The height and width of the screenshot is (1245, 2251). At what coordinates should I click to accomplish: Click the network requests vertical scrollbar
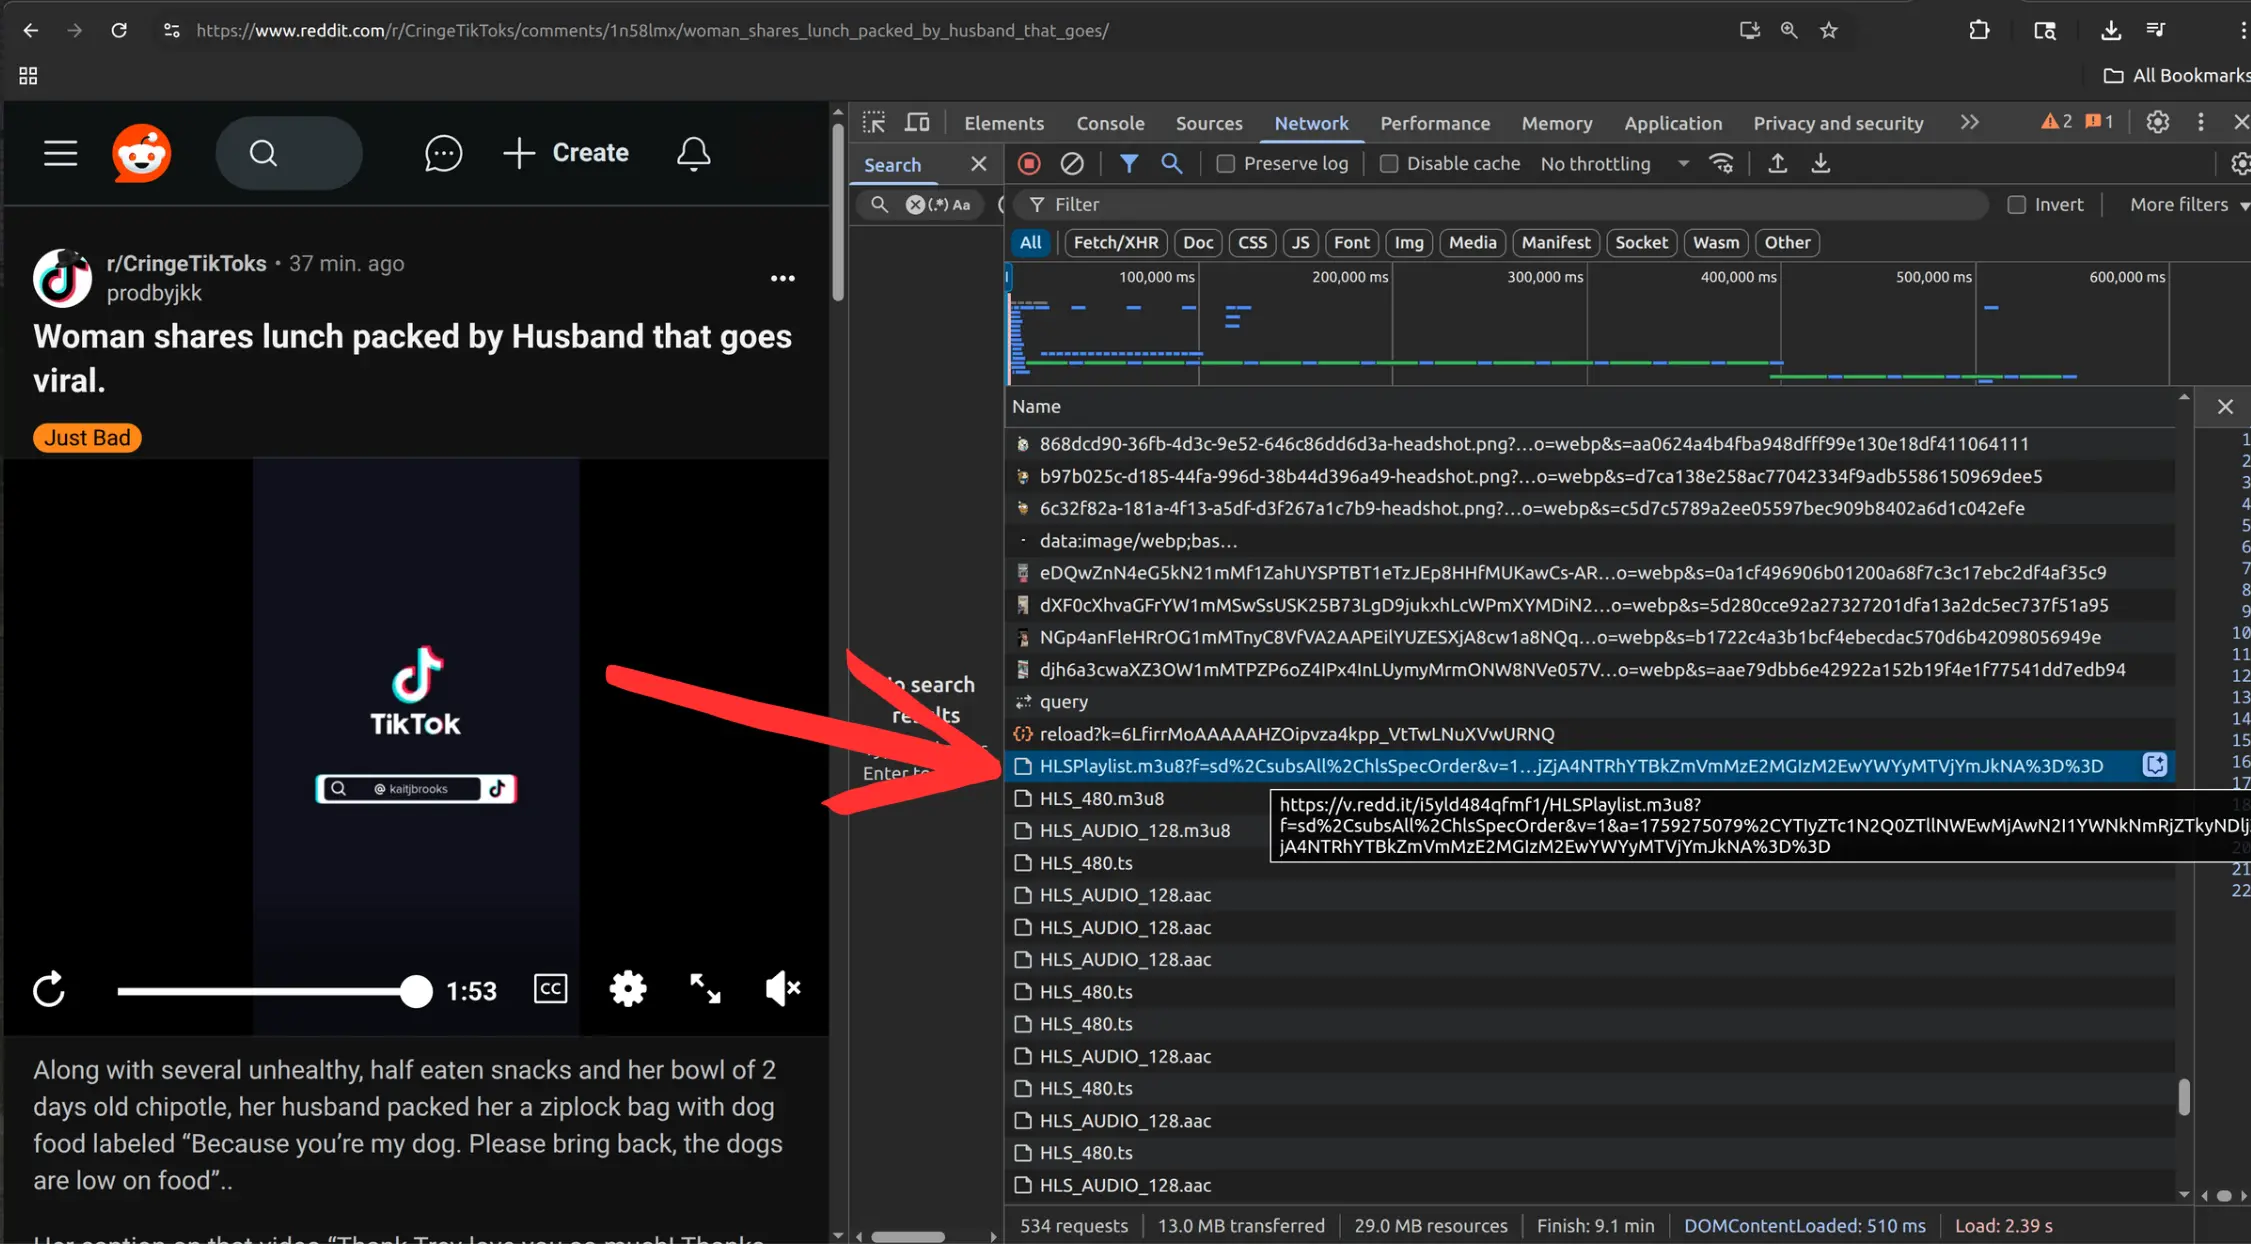2183,1096
